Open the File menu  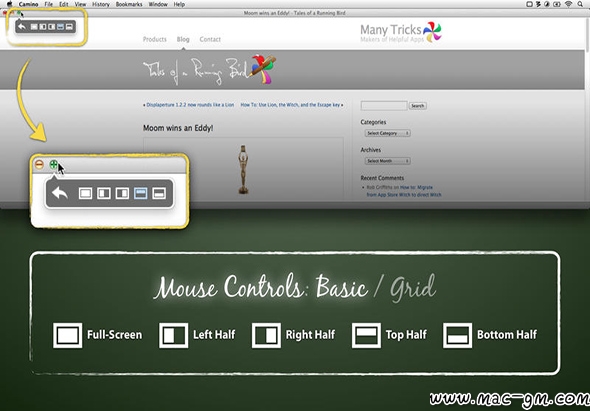[49, 4]
